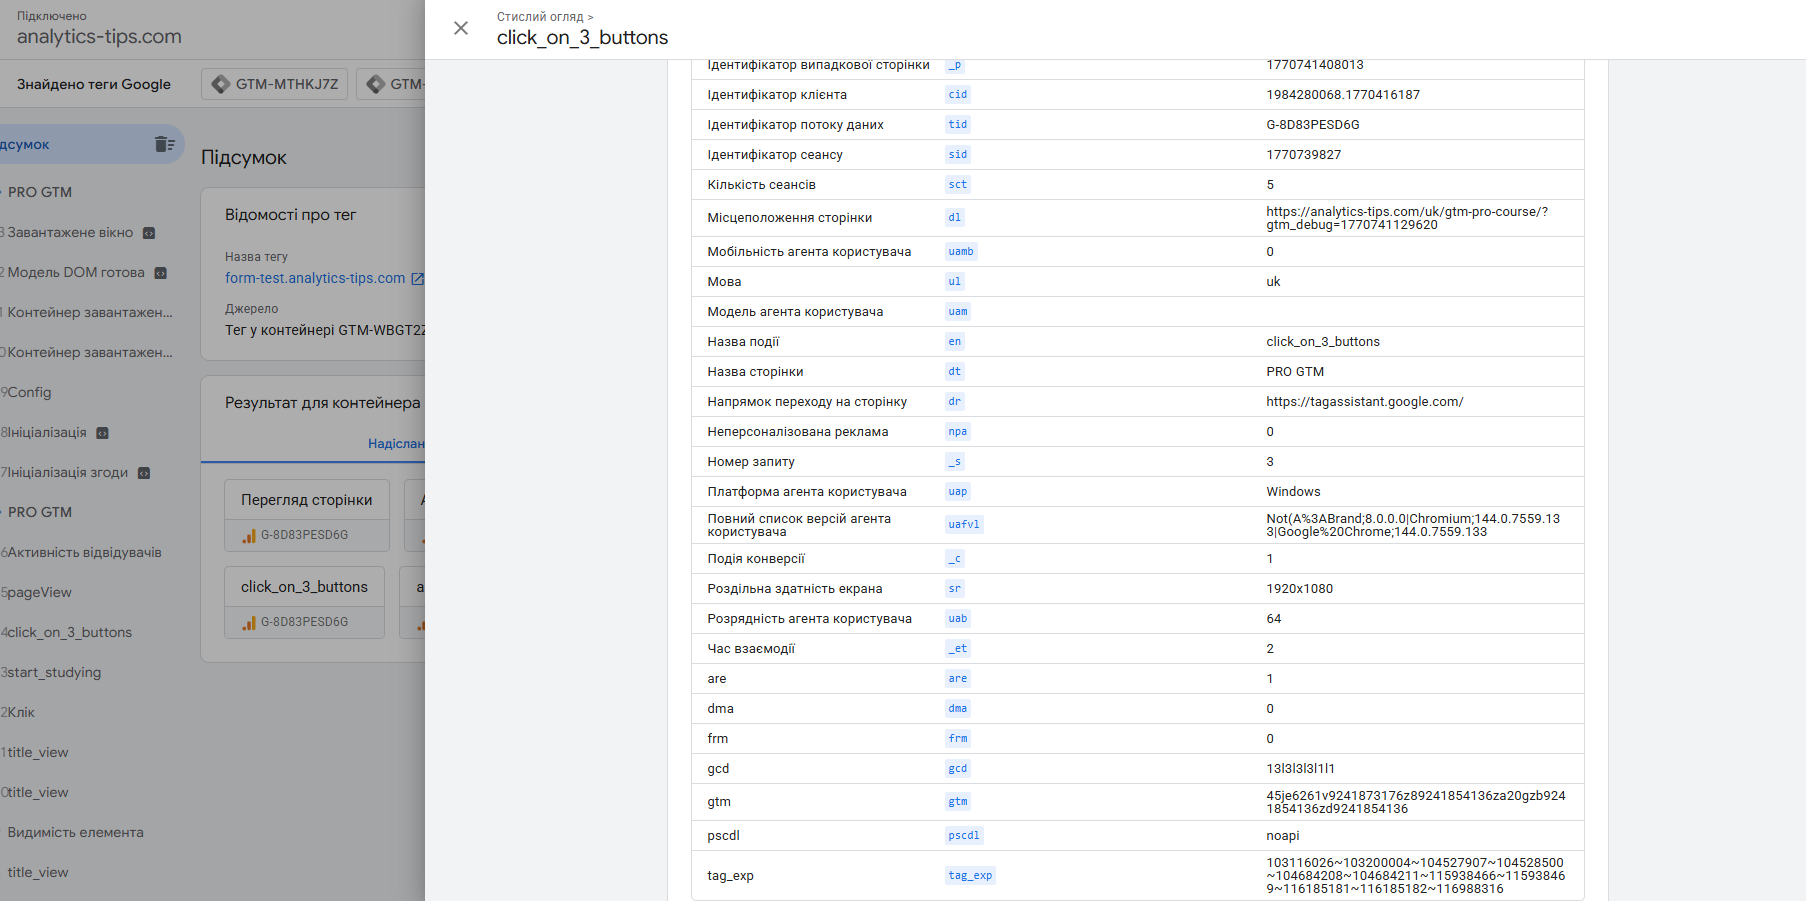Select the Config event in the sidebar
The width and height of the screenshot is (1806, 901).
[29, 392]
